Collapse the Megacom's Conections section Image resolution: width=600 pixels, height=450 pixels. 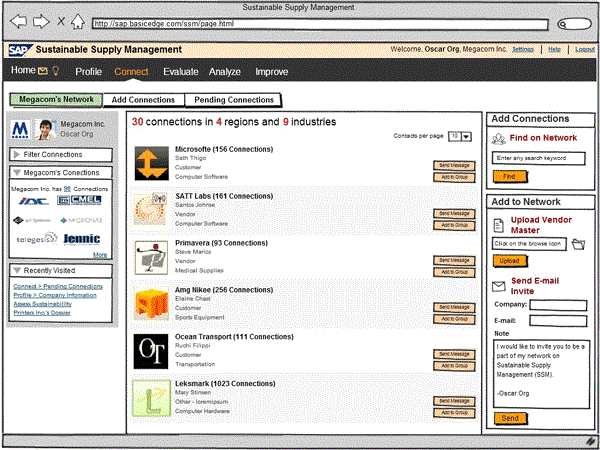tap(61, 173)
